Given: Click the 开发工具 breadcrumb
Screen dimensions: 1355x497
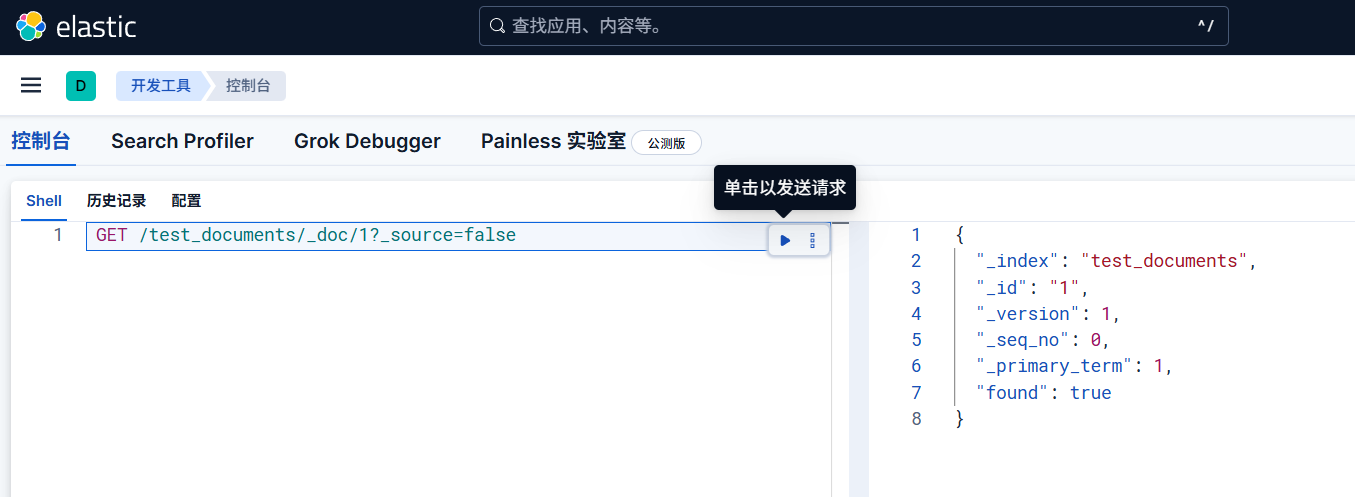Looking at the screenshot, I should pos(160,86).
